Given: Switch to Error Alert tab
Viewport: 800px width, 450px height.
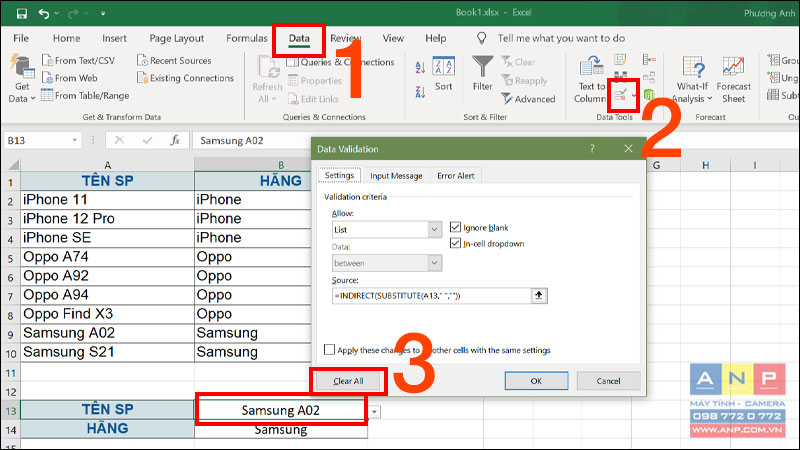Looking at the screenshot, I should click(x=456, y=176).
